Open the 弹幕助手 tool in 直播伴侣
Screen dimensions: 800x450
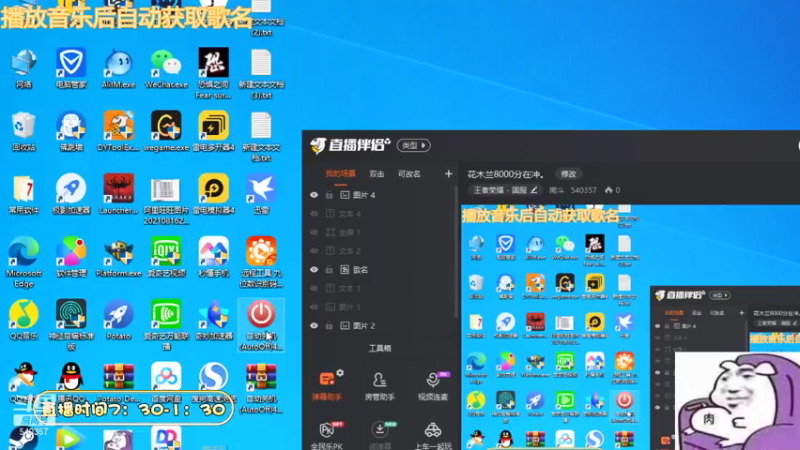coord(327,385)
